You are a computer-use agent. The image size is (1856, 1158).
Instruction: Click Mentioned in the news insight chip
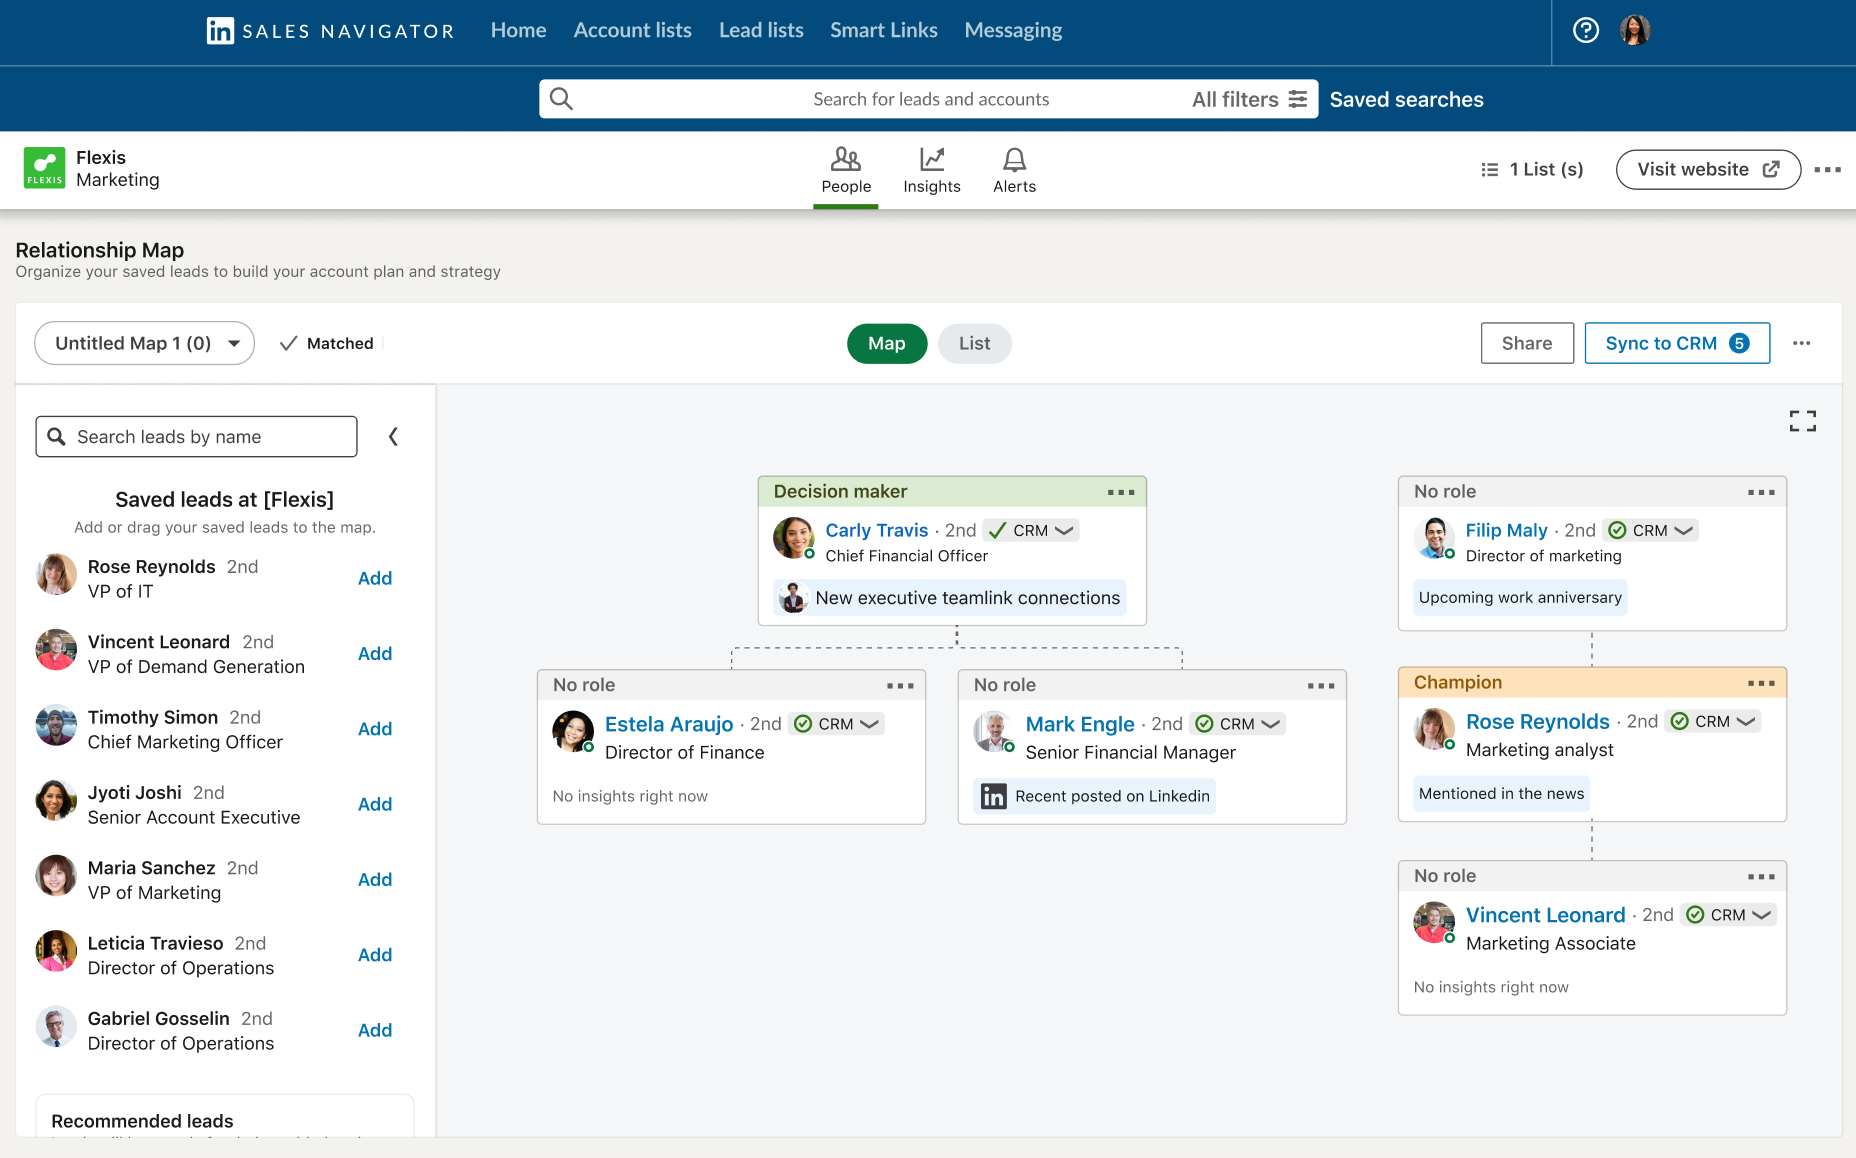1501,794
